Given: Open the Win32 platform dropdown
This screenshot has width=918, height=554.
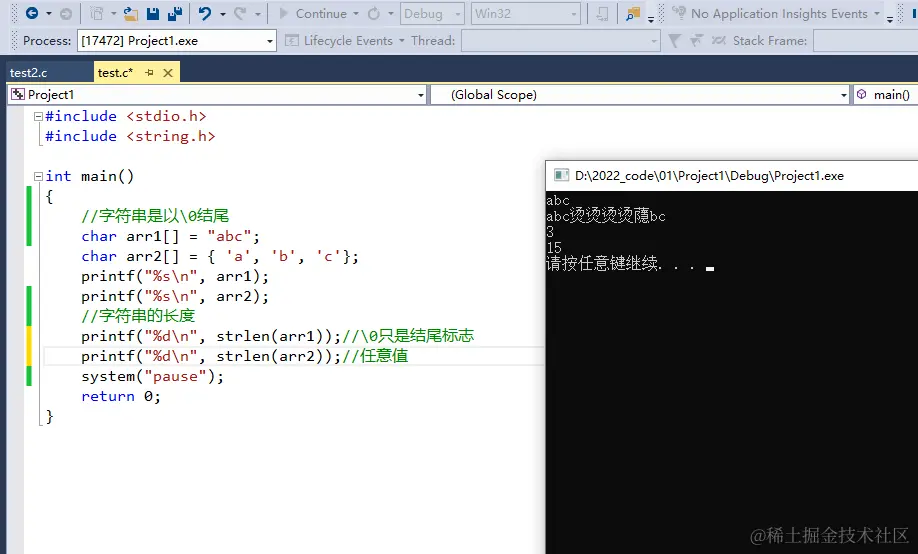Looking at the screenshot, I should (x=526, y=13).
